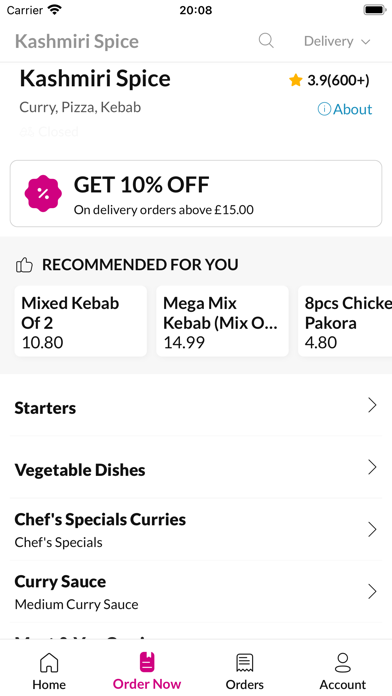
Task: Tap the search magnifier icon
Action: [266, 41]
